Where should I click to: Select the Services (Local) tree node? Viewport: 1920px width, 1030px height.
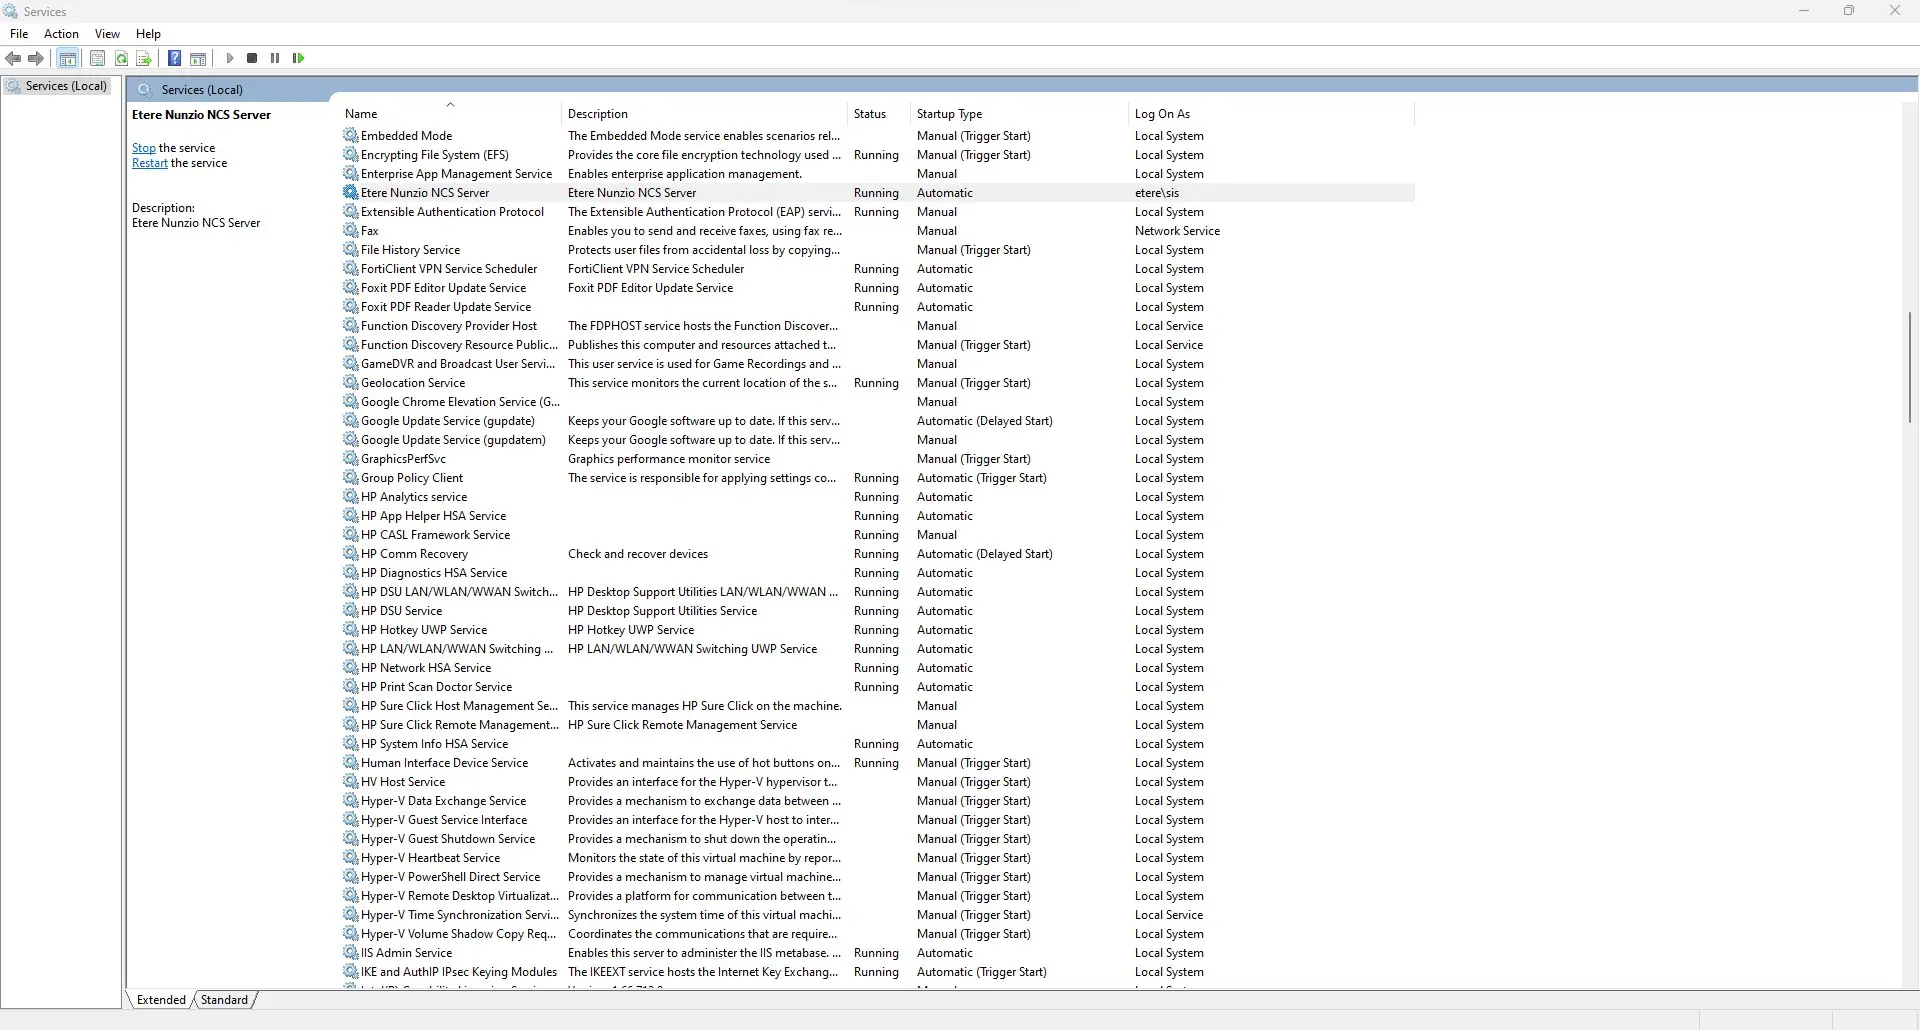66,86
